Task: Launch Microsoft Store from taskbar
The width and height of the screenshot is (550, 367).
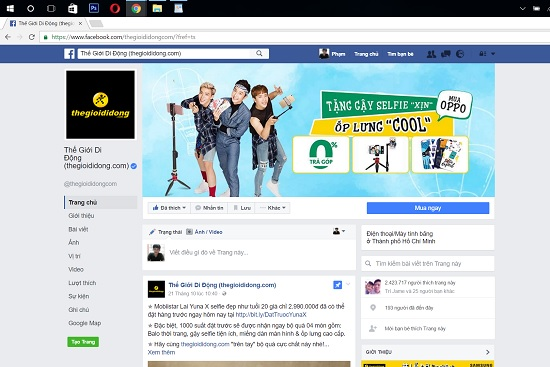Action: point(73,8)
